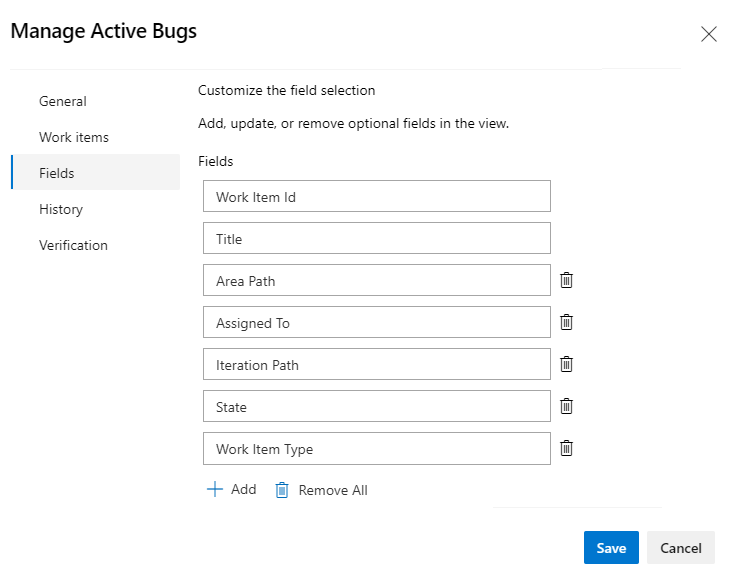Cancel the dialog changes
The height and width of the screenshot is (574, 736).
coord(681,547)
